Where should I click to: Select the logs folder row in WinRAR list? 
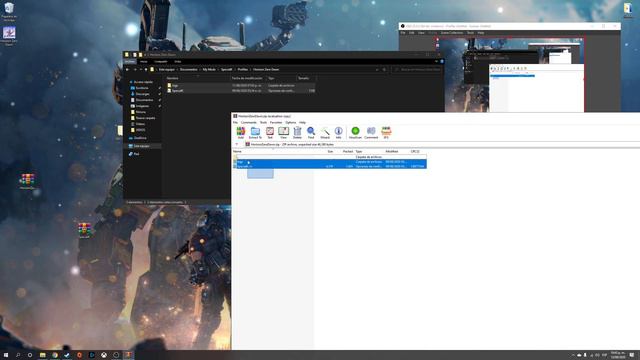(x=329, y=162)
